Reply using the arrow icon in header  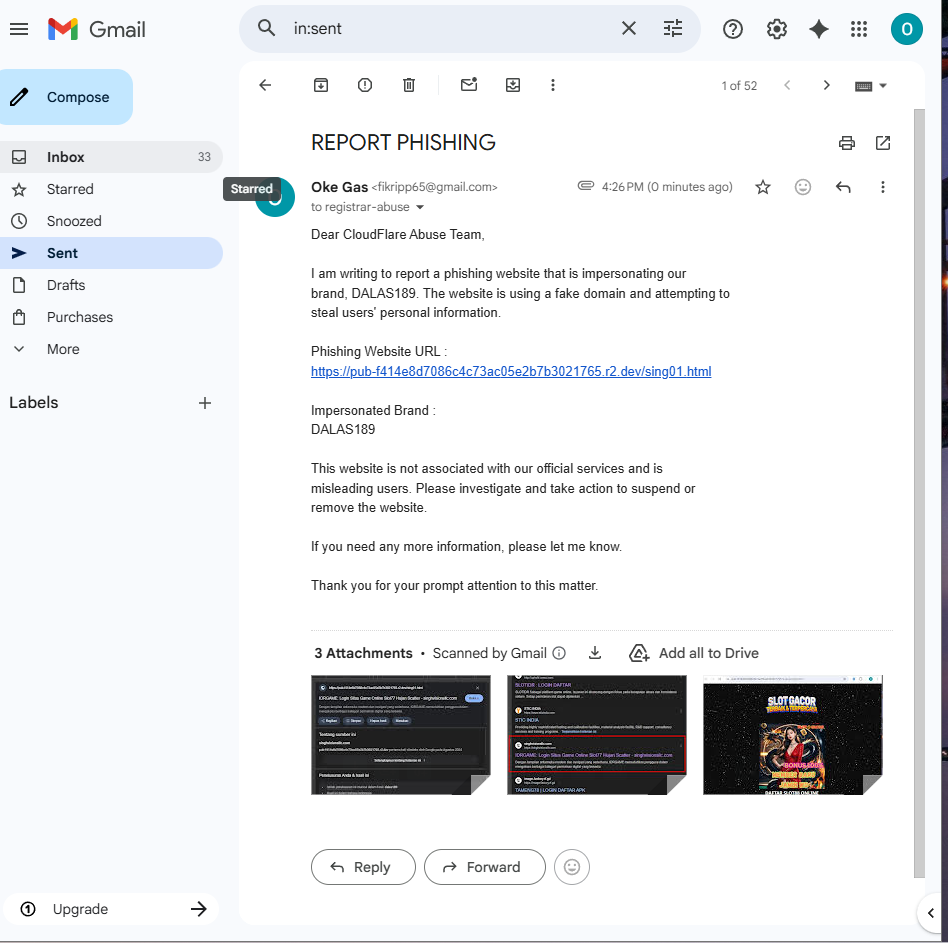(843, 187)
